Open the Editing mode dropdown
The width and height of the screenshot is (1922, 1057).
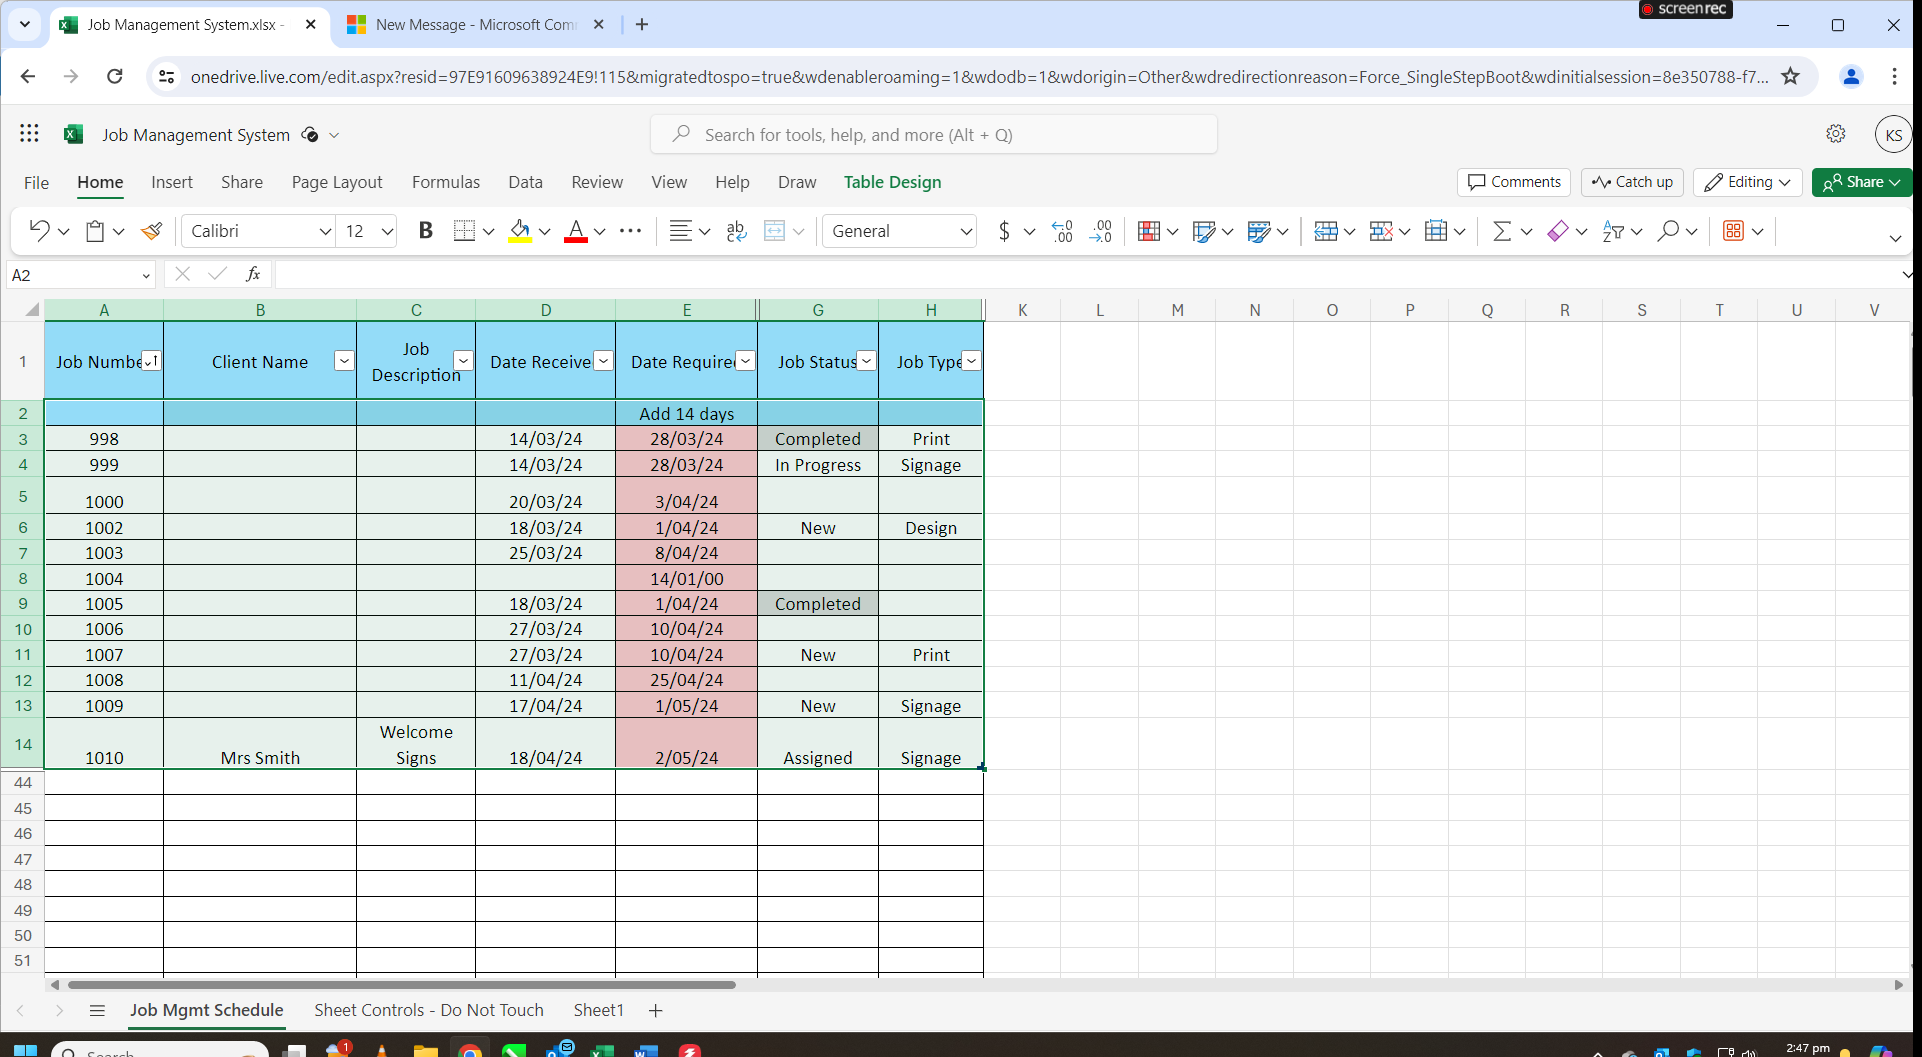pos(1748,182)
